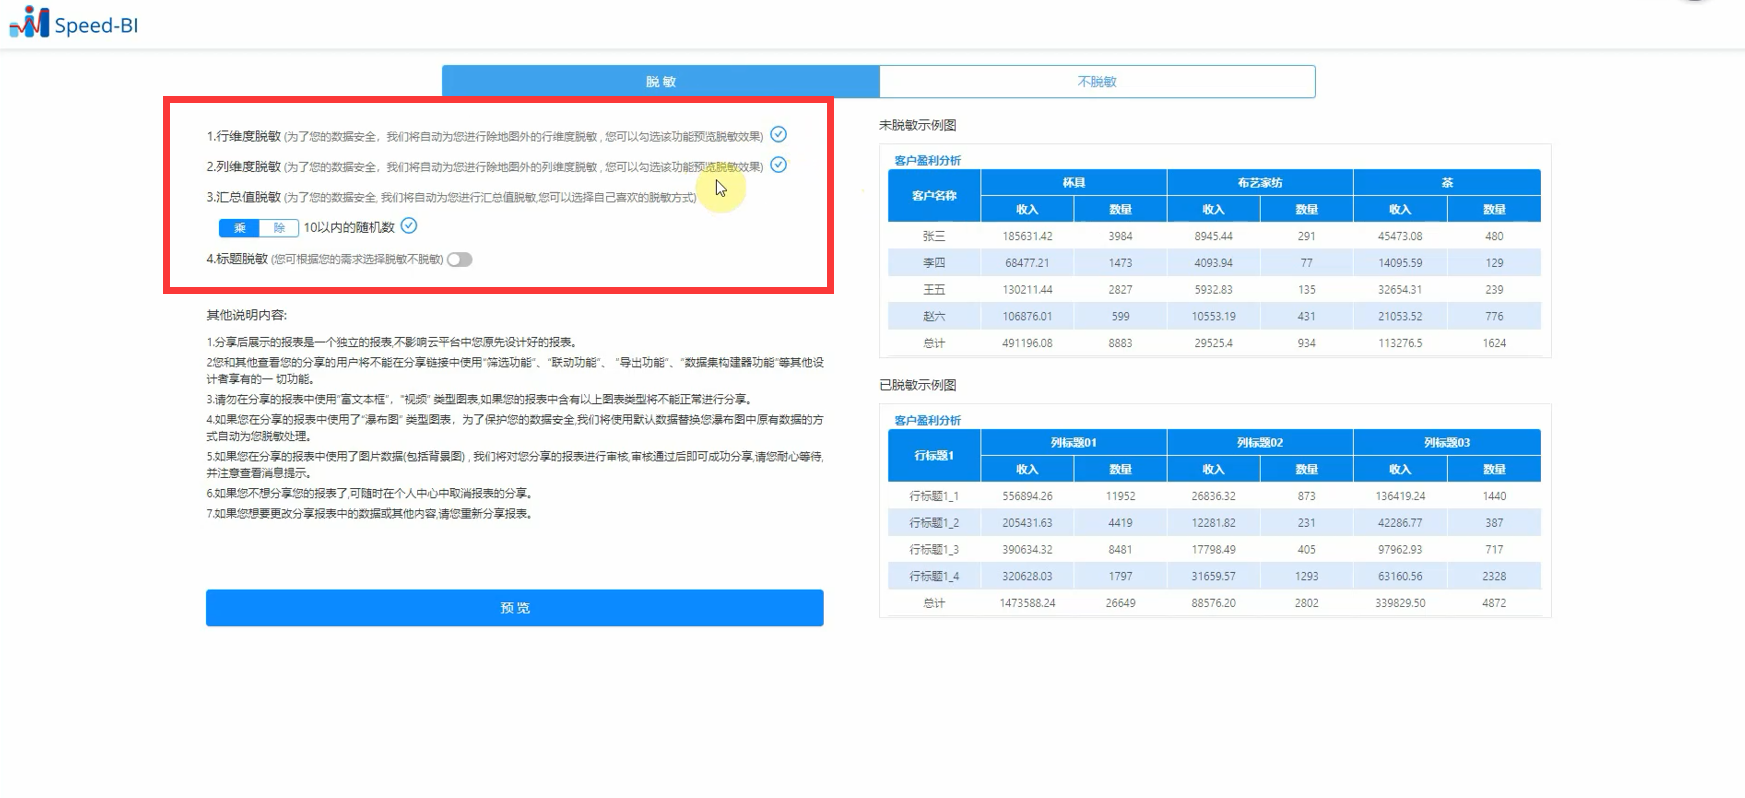Click the 2.列维度脱敏 label
This screenshot has width=1745, height=798.
point(244,166)
